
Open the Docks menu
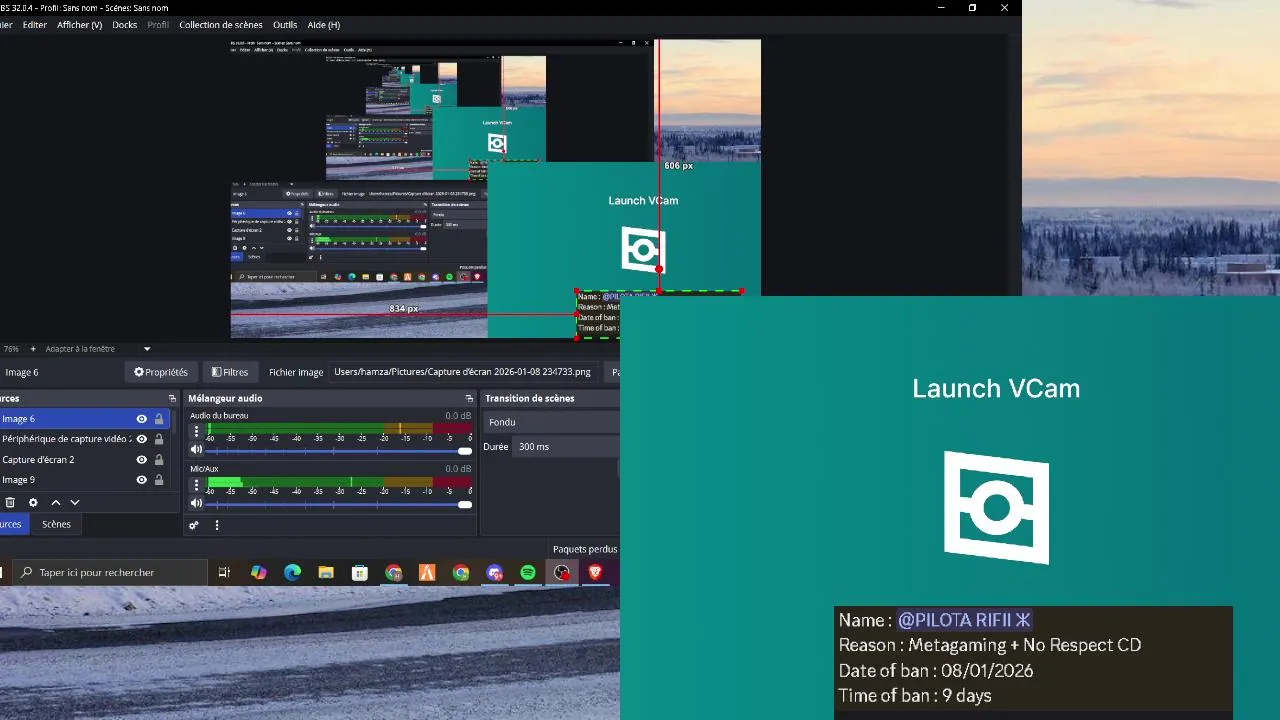pos(125,25)
